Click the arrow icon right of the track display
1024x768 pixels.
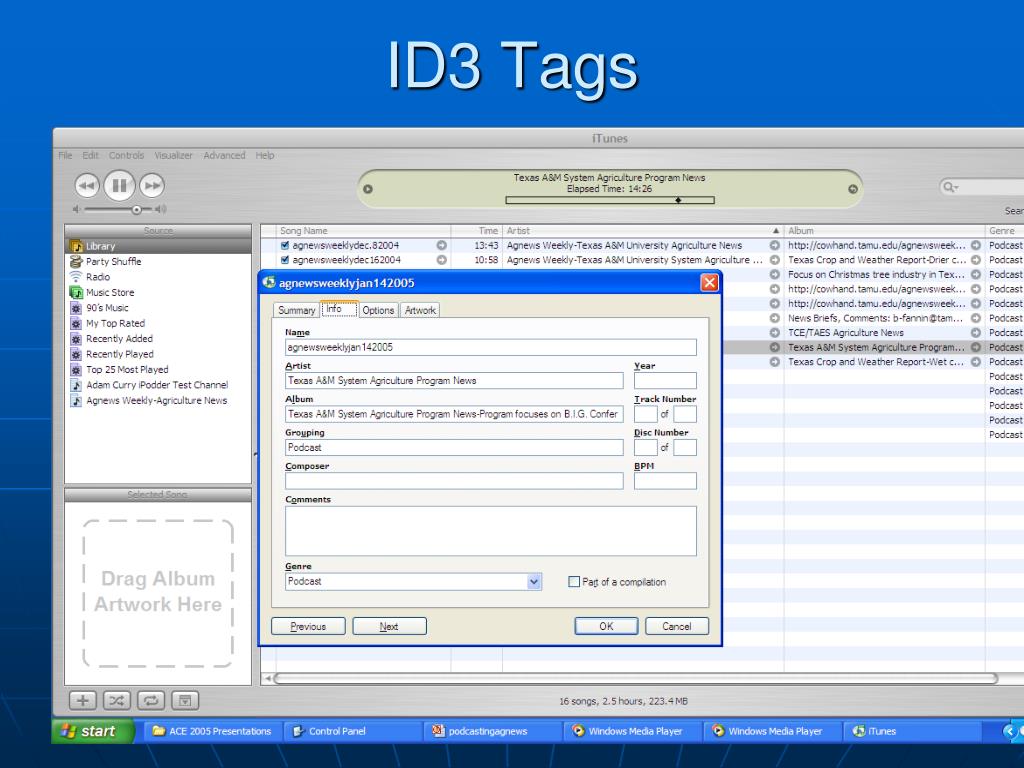coord(853,189)
